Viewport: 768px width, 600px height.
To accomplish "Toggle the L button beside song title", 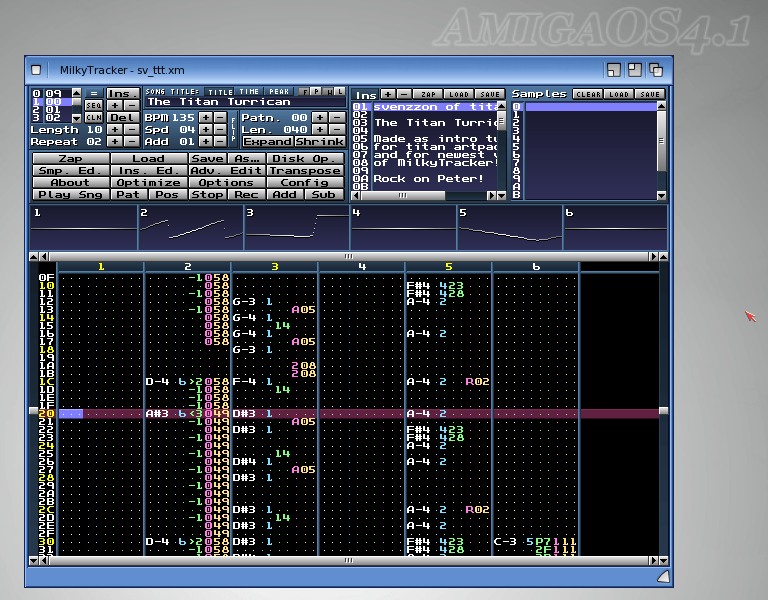I will [x=341, y=91].
